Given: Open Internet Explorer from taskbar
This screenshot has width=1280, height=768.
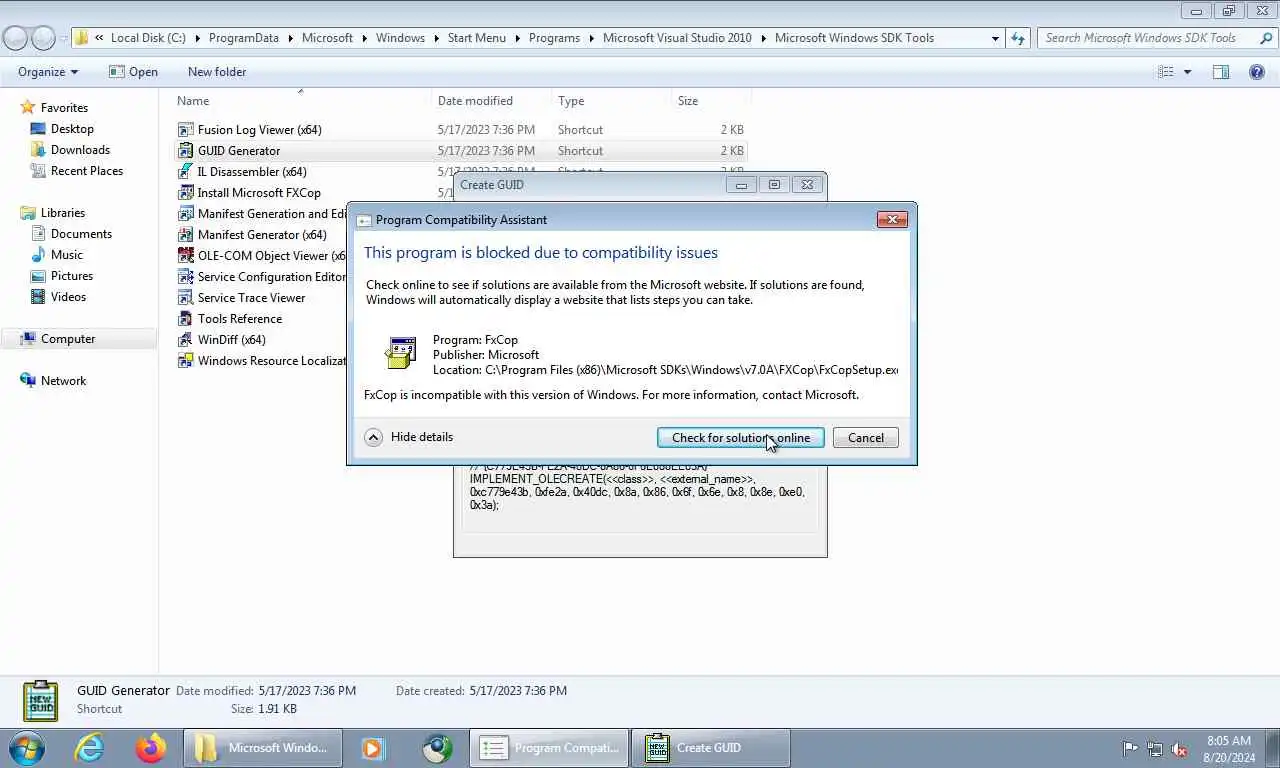Looking at the screenshot, I should coord(89,748).
